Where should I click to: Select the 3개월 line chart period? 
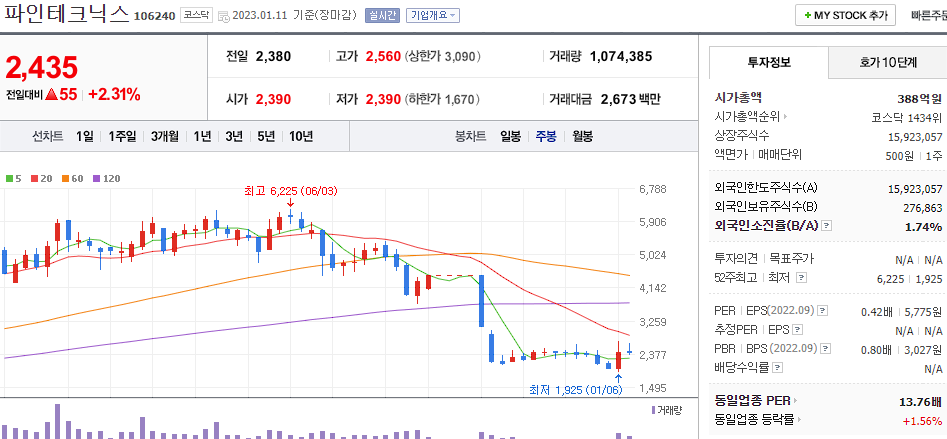[165, 136]
